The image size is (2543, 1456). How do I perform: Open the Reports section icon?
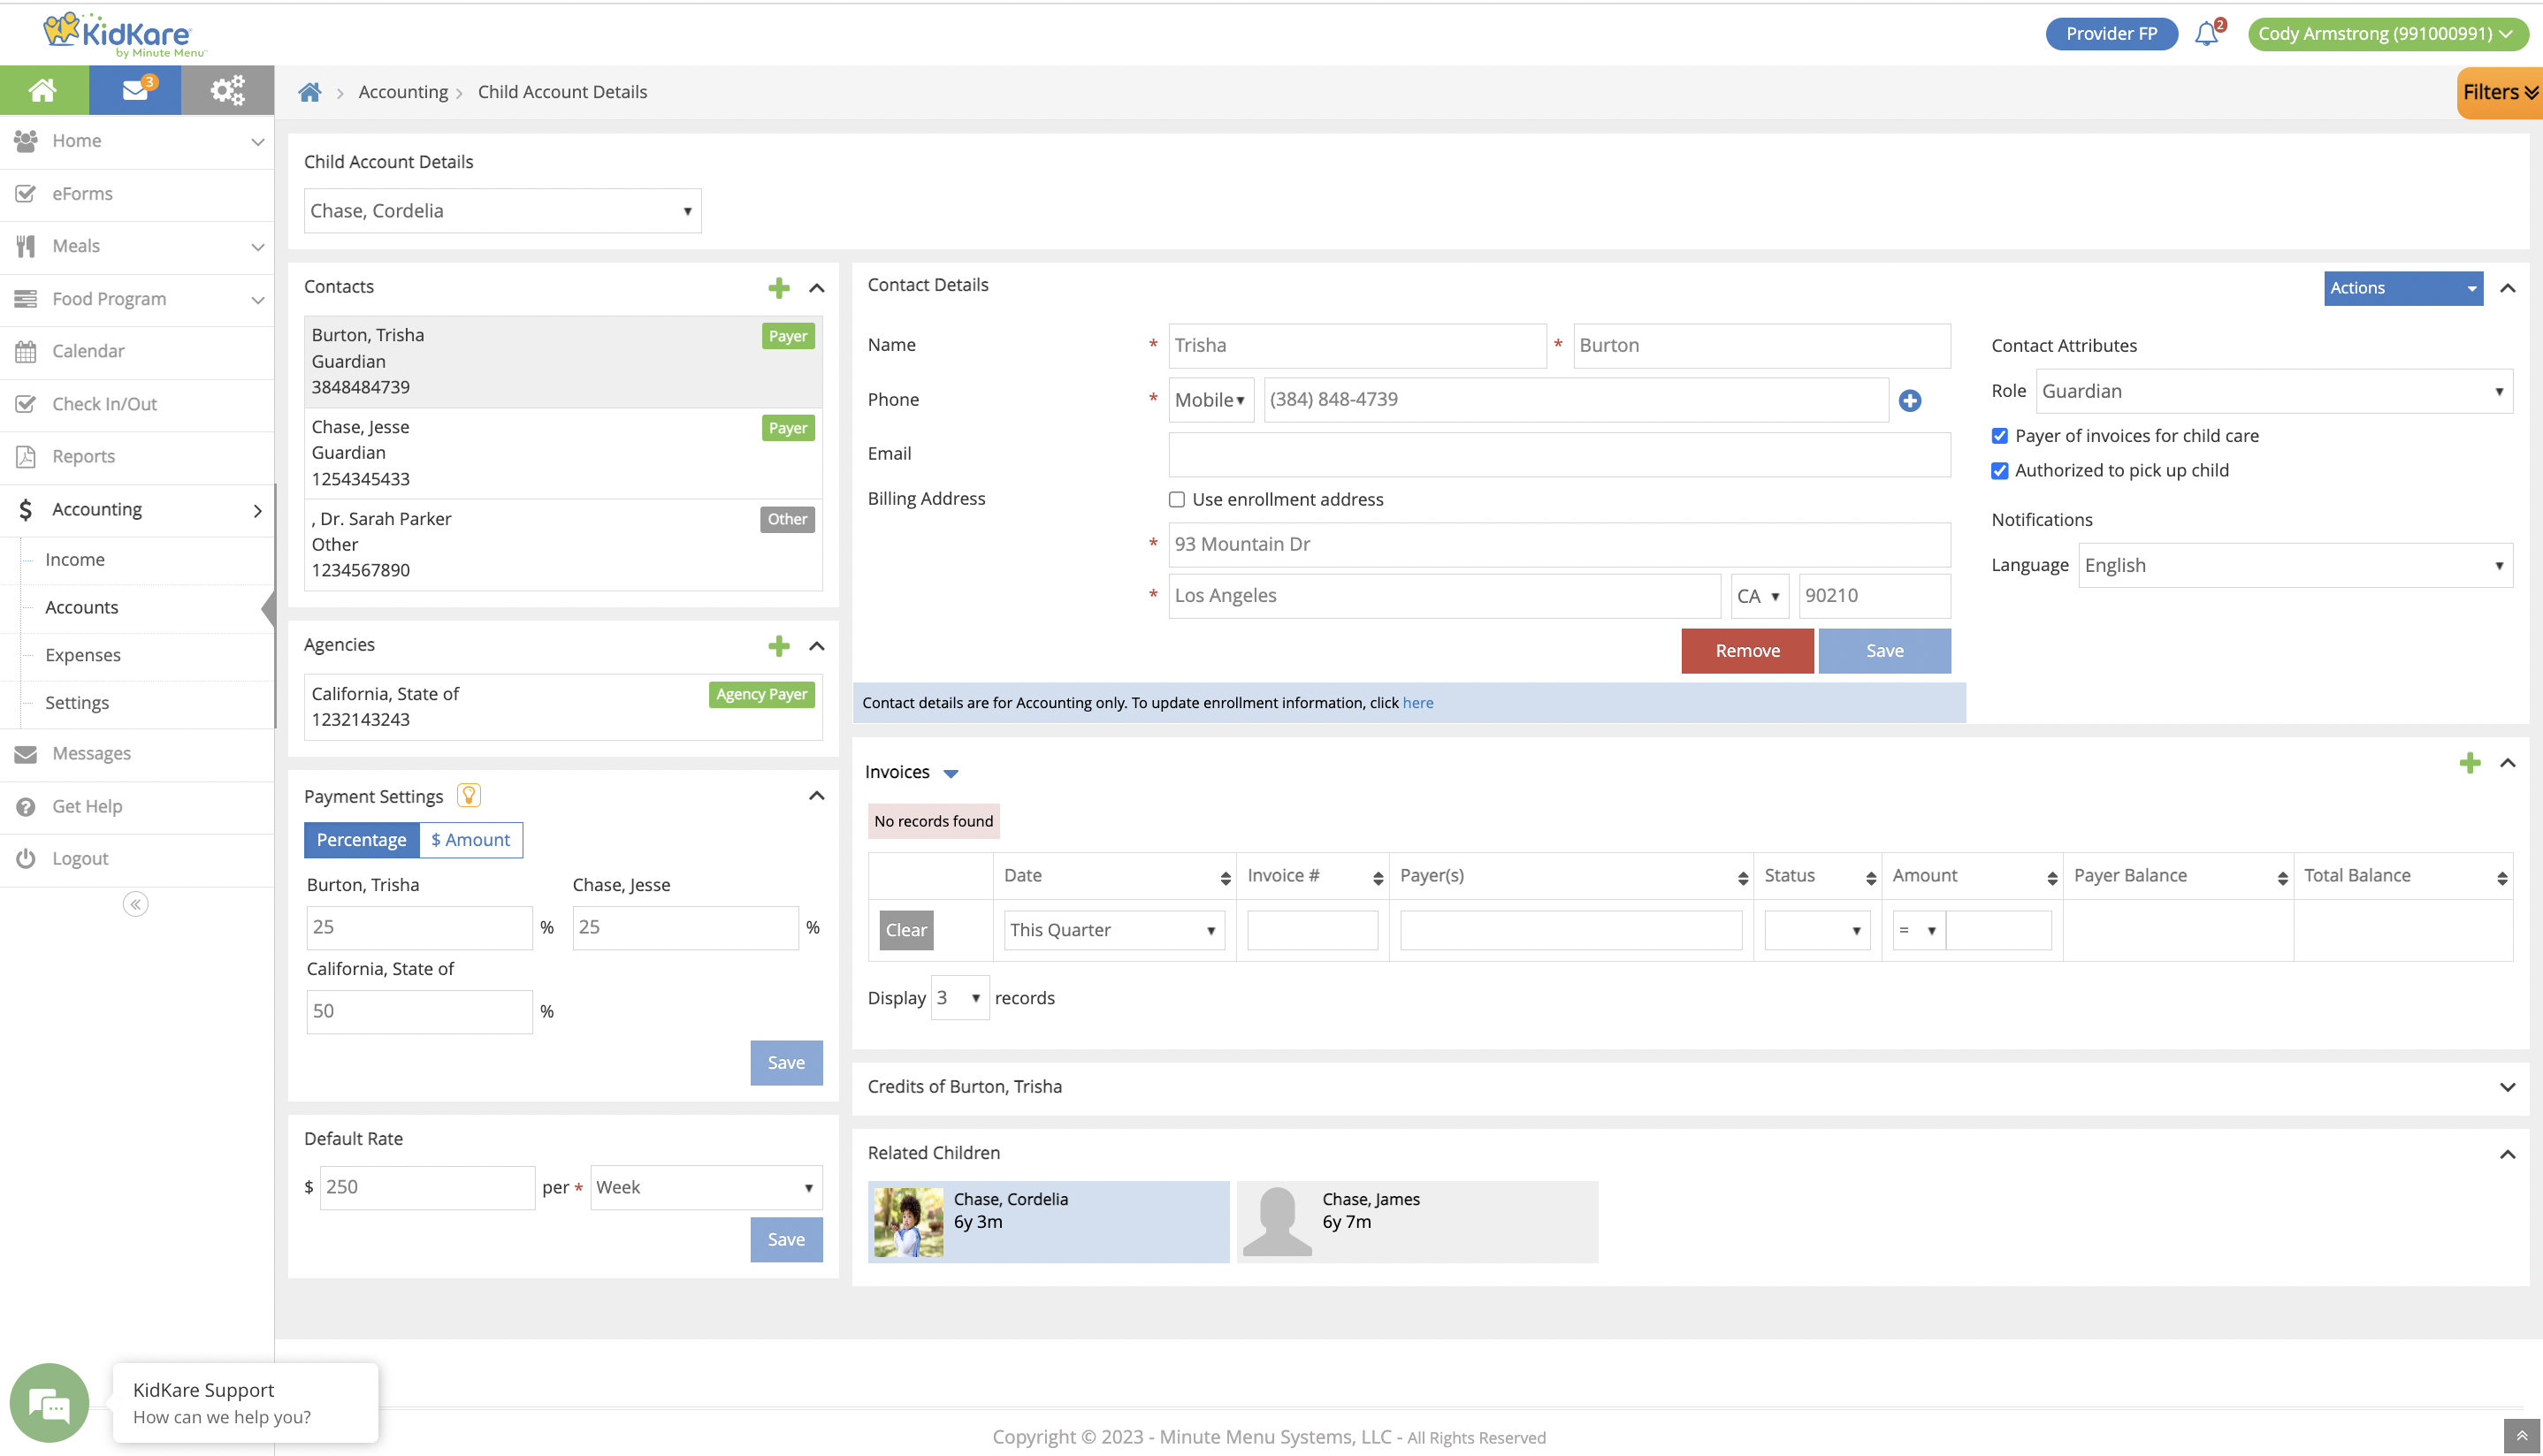27,455
